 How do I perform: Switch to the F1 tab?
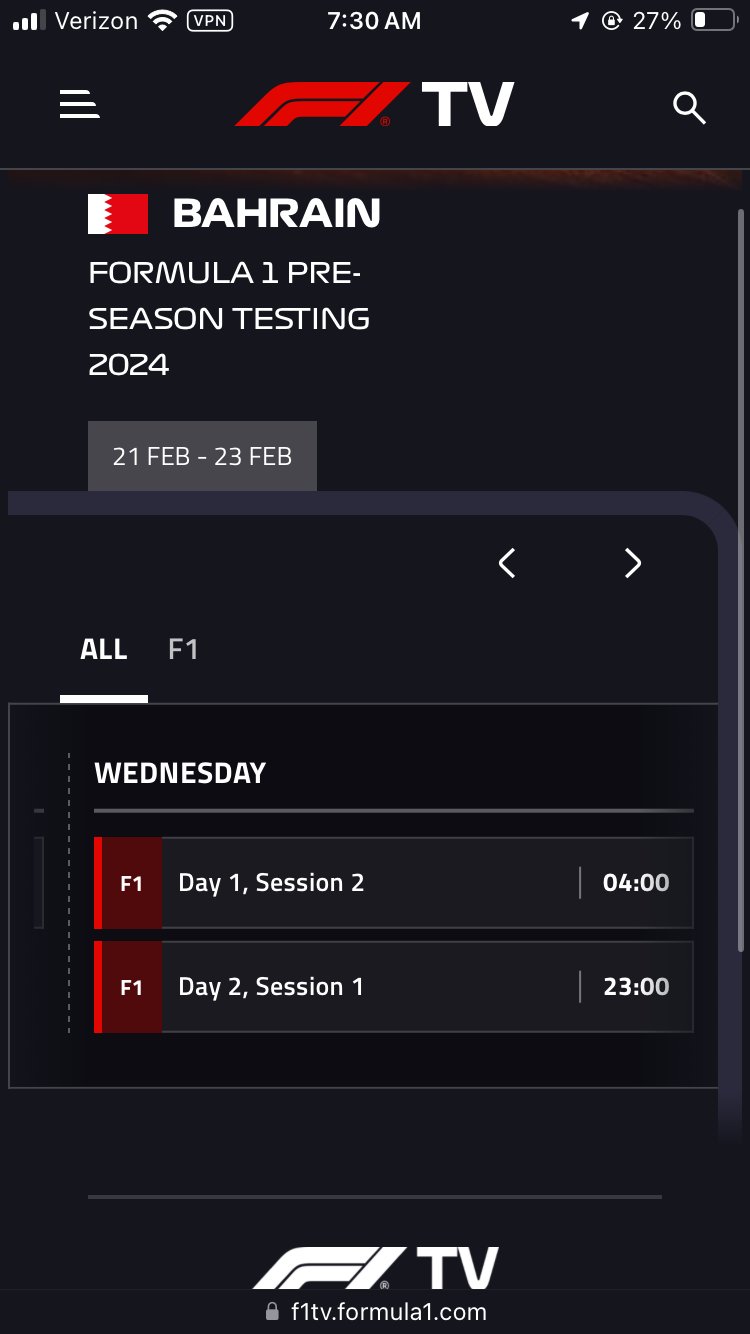(183, 650)
